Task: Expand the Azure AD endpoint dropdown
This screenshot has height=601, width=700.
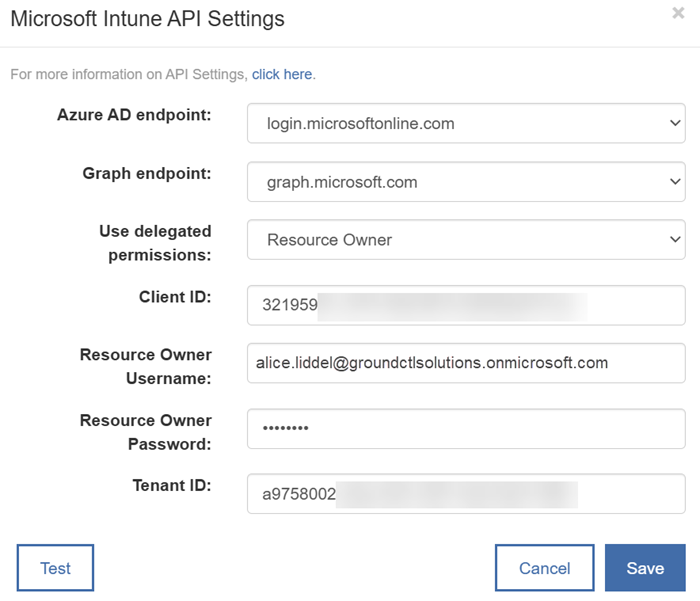Action: point(465,124)
